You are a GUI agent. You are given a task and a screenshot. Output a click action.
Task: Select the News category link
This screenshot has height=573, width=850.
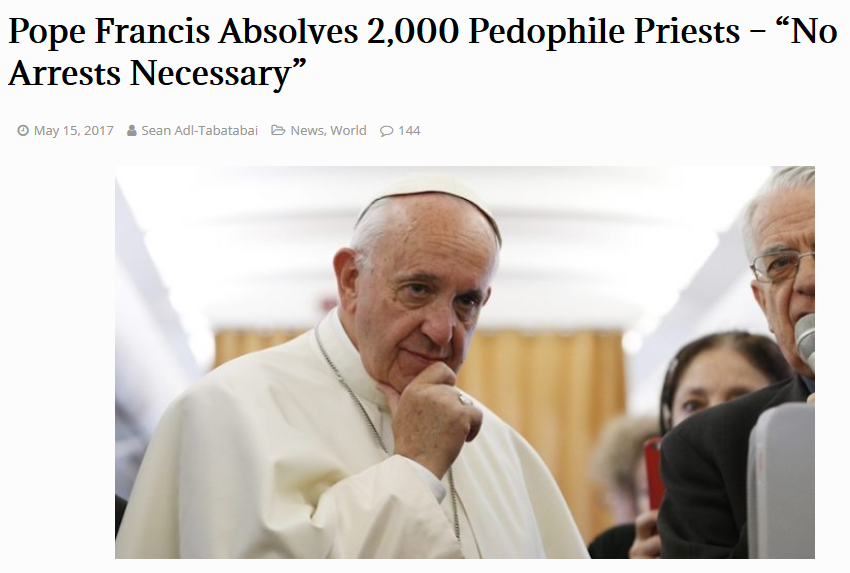[x=307, y=131]
